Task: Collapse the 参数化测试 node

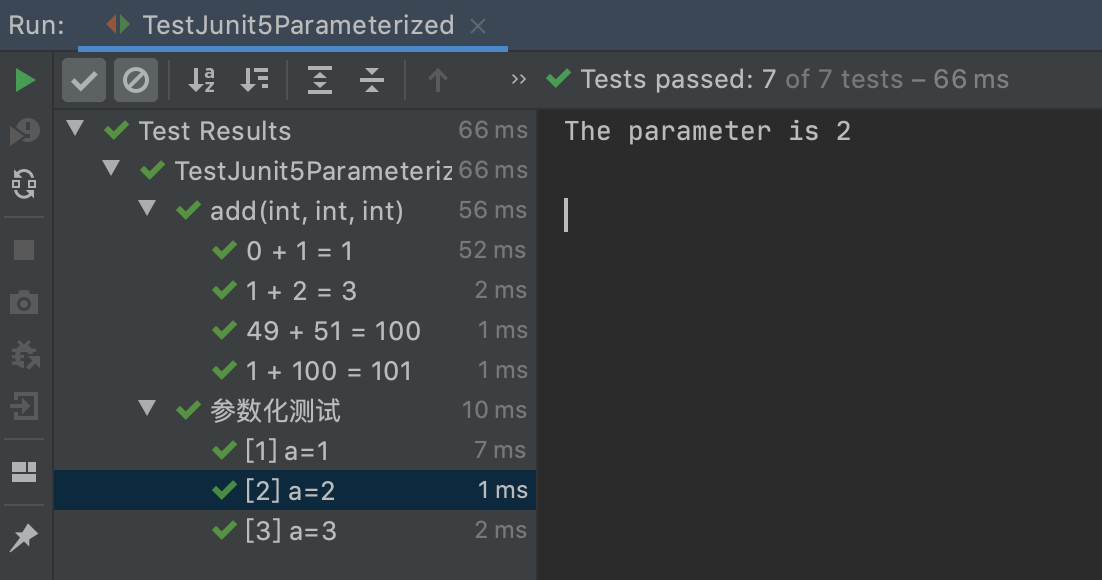Action: (148, 409)
